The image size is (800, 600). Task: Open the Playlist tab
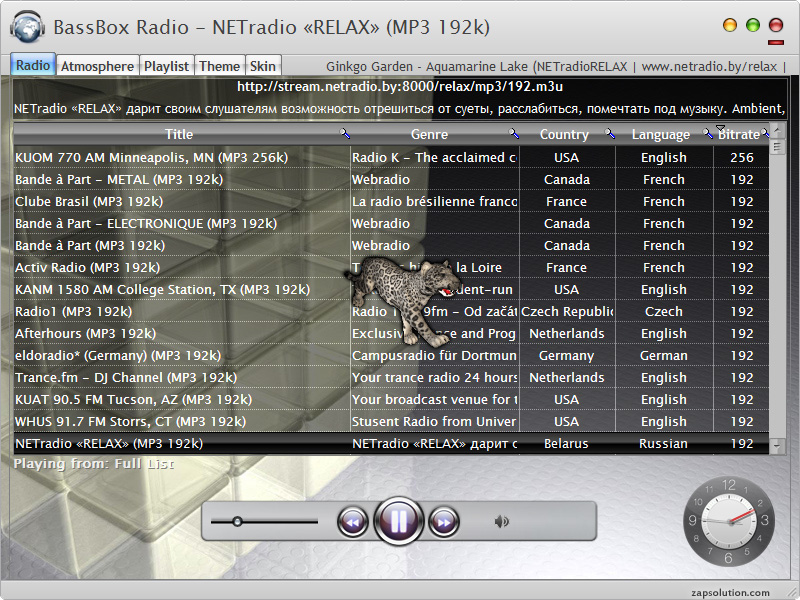(x=166, y=66)
